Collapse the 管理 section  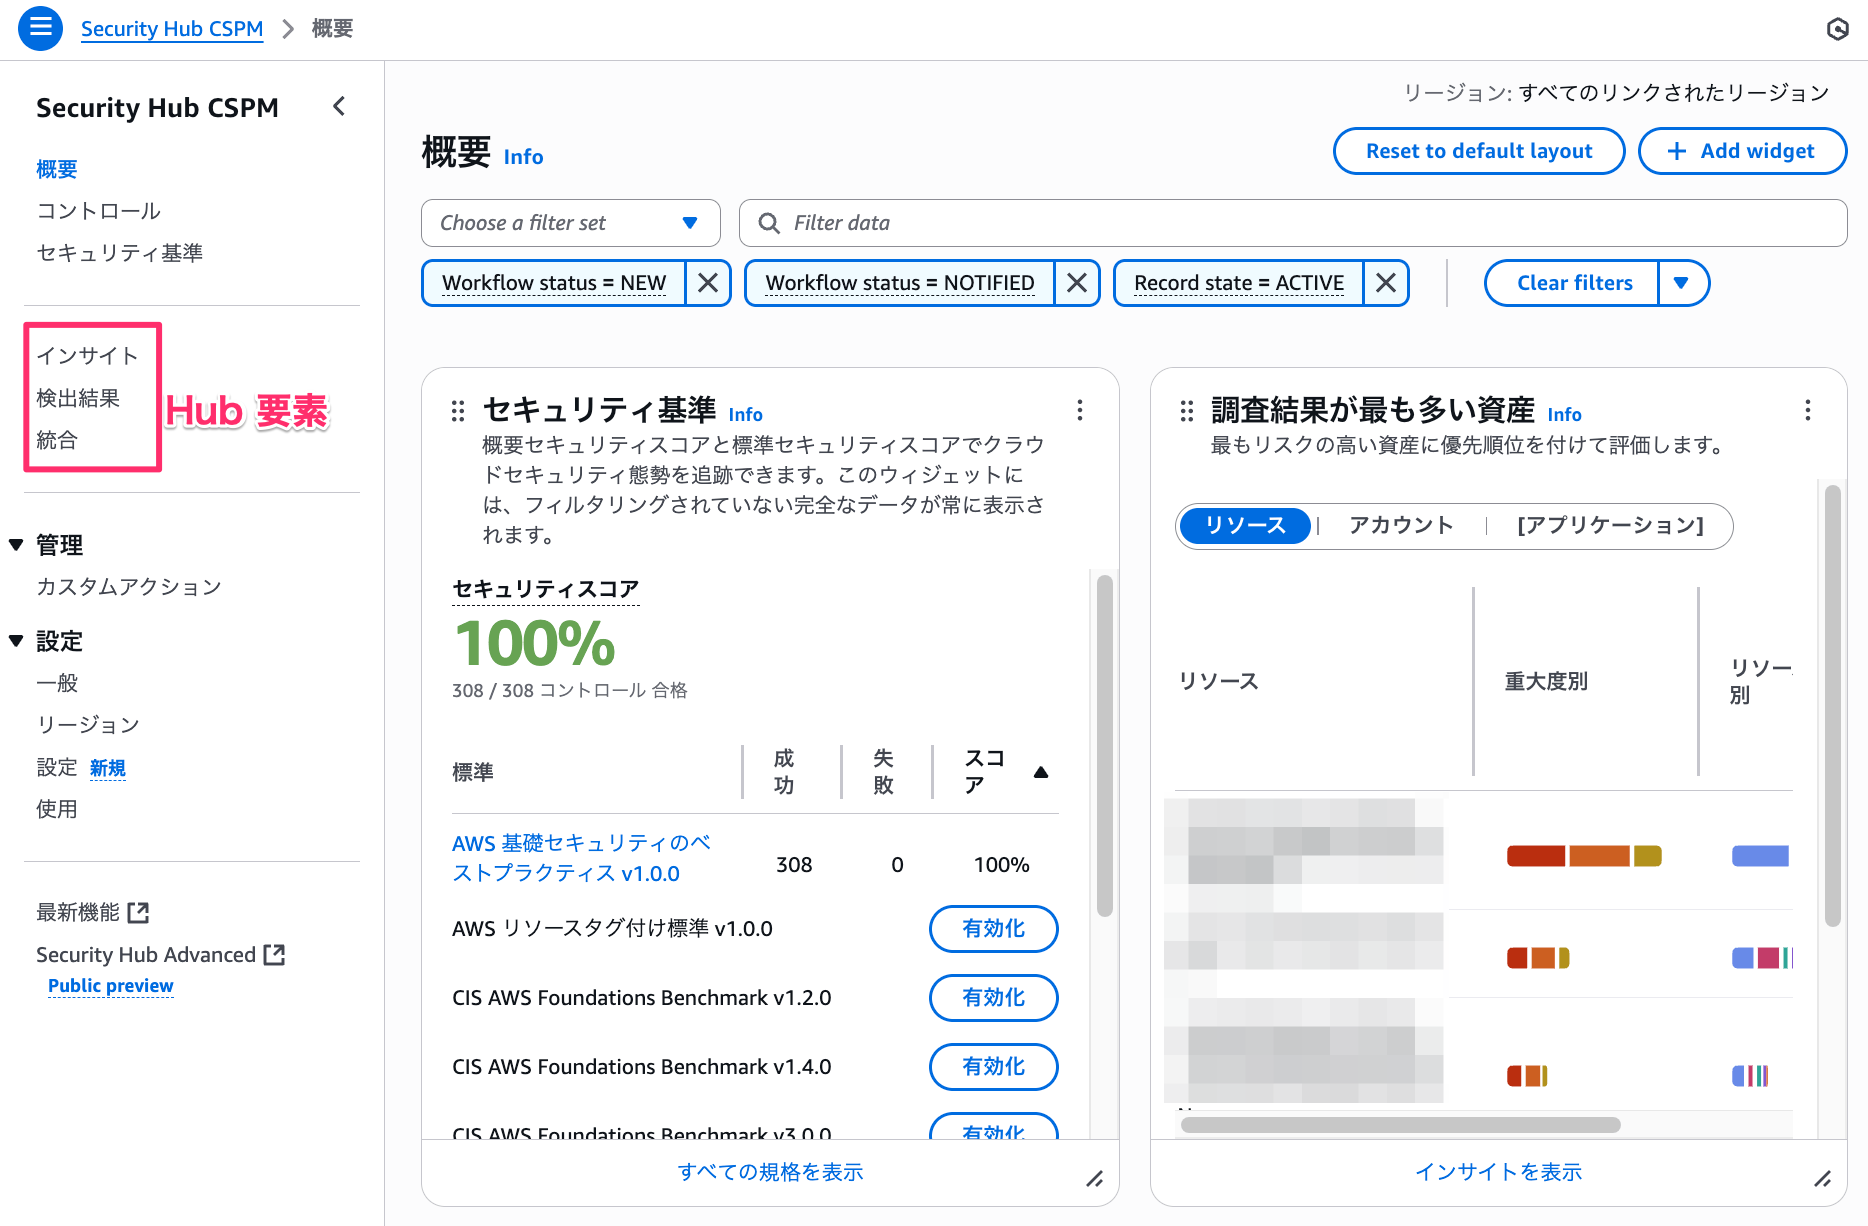click(x=16, y=545)
